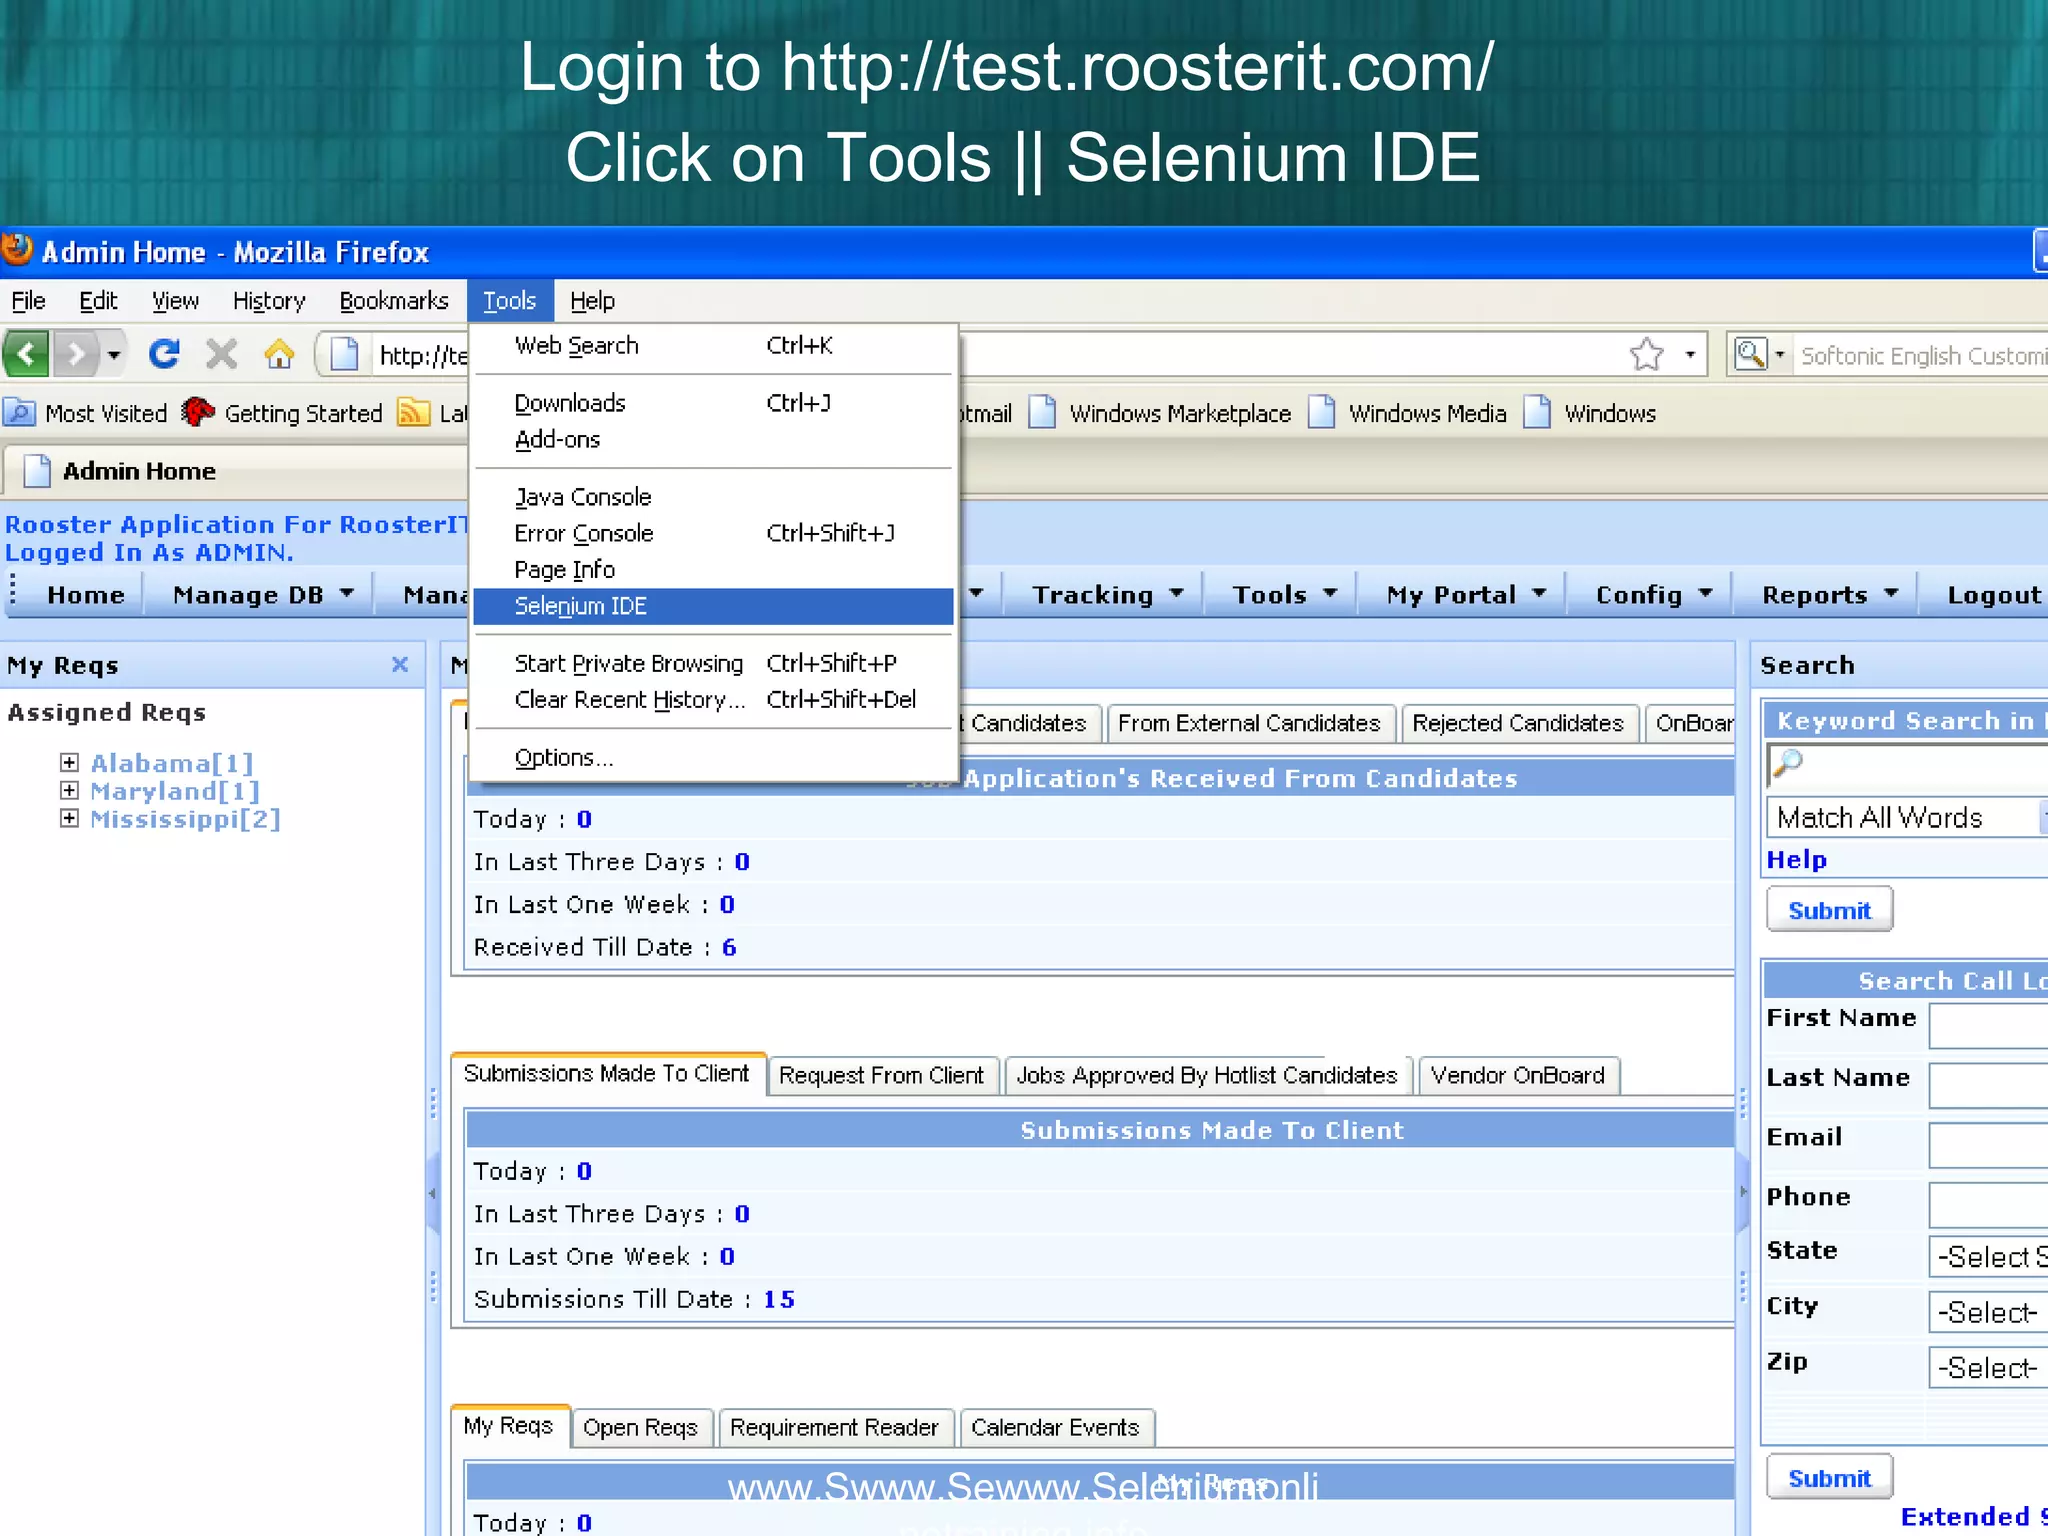This screenshot has width=2048, height=1536.
Task: Close the My Reqs panel with X
Action: 400,664
